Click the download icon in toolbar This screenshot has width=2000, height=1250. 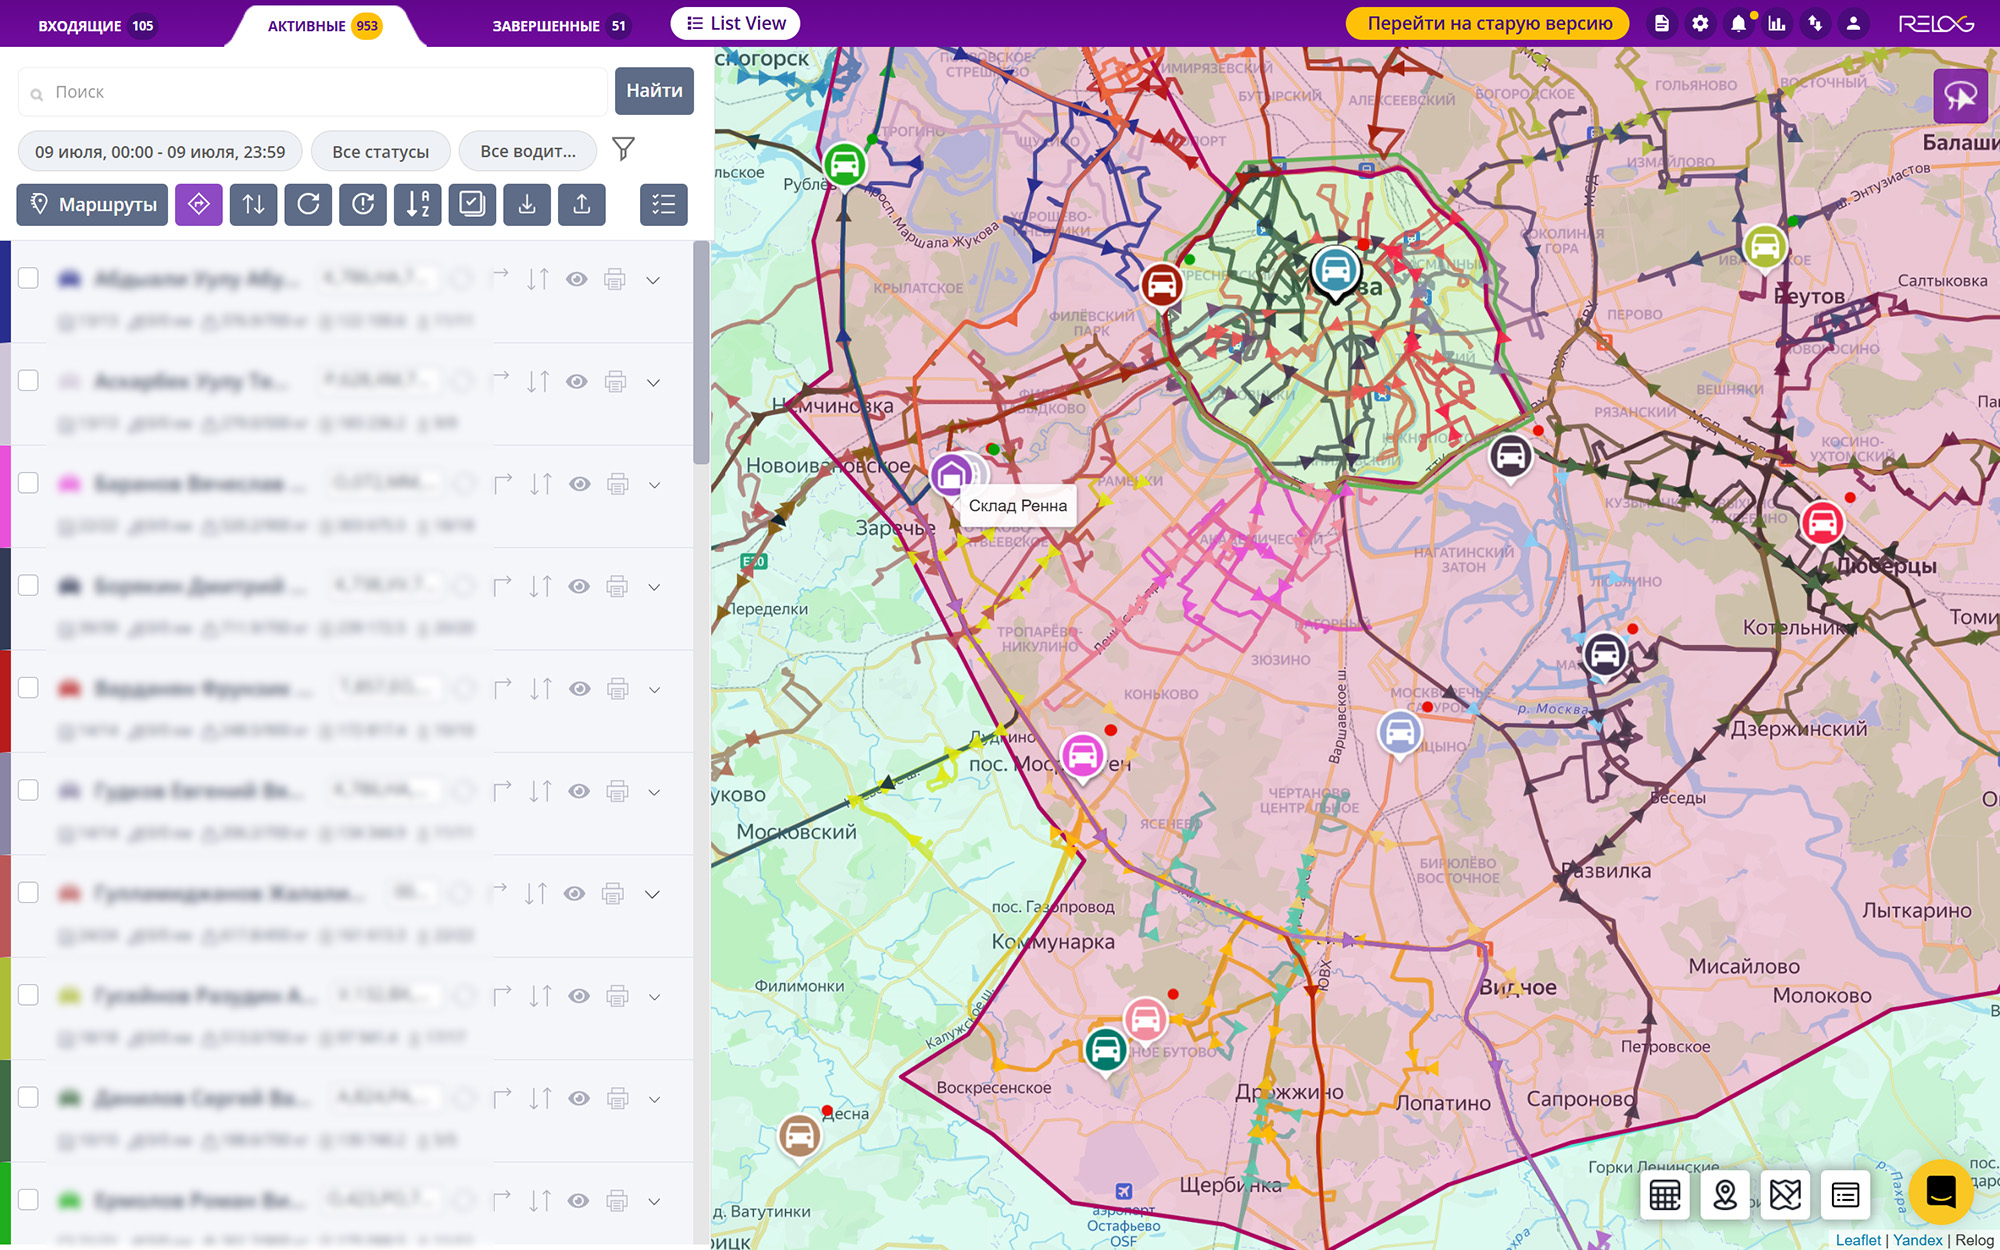coord(527,205)
